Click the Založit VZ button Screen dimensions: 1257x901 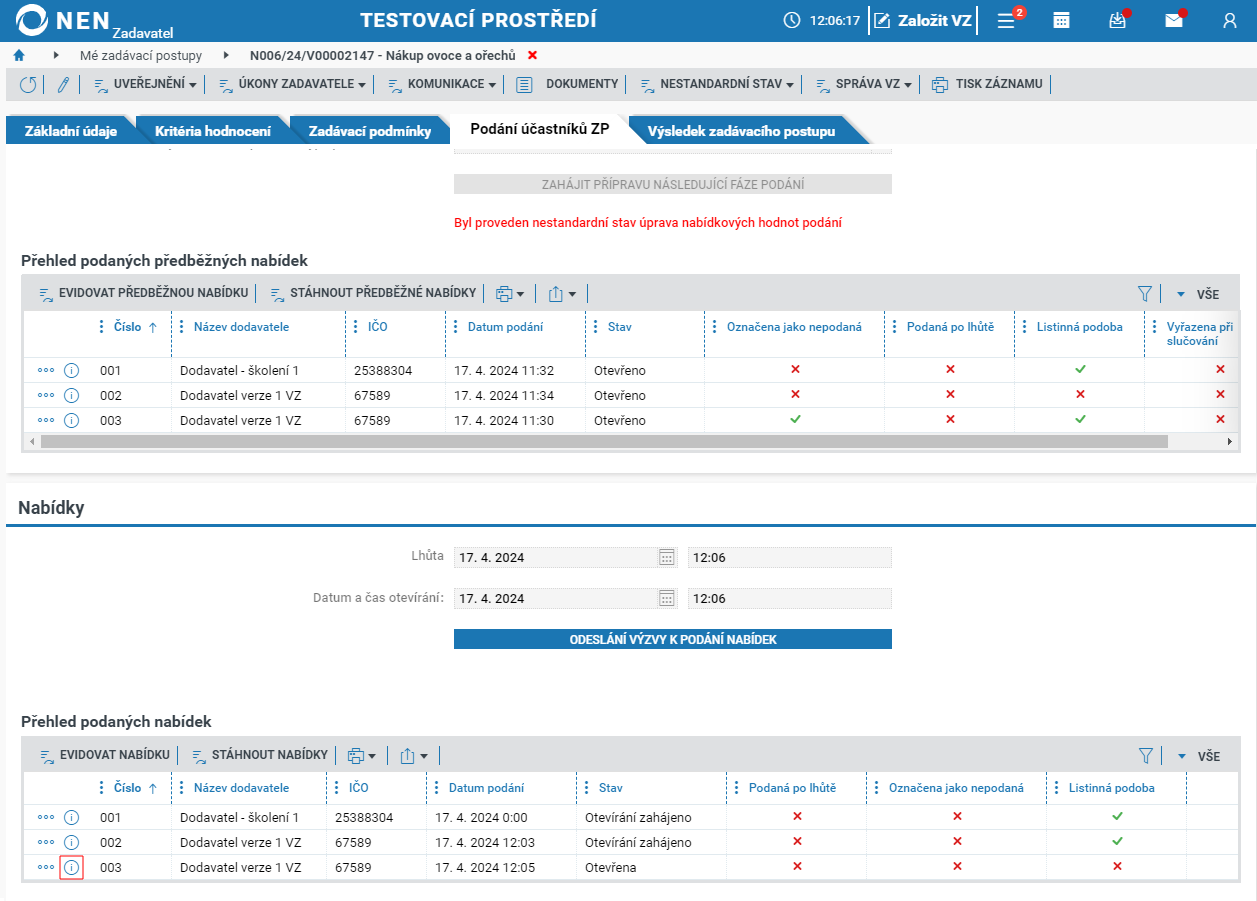point(923,20)
